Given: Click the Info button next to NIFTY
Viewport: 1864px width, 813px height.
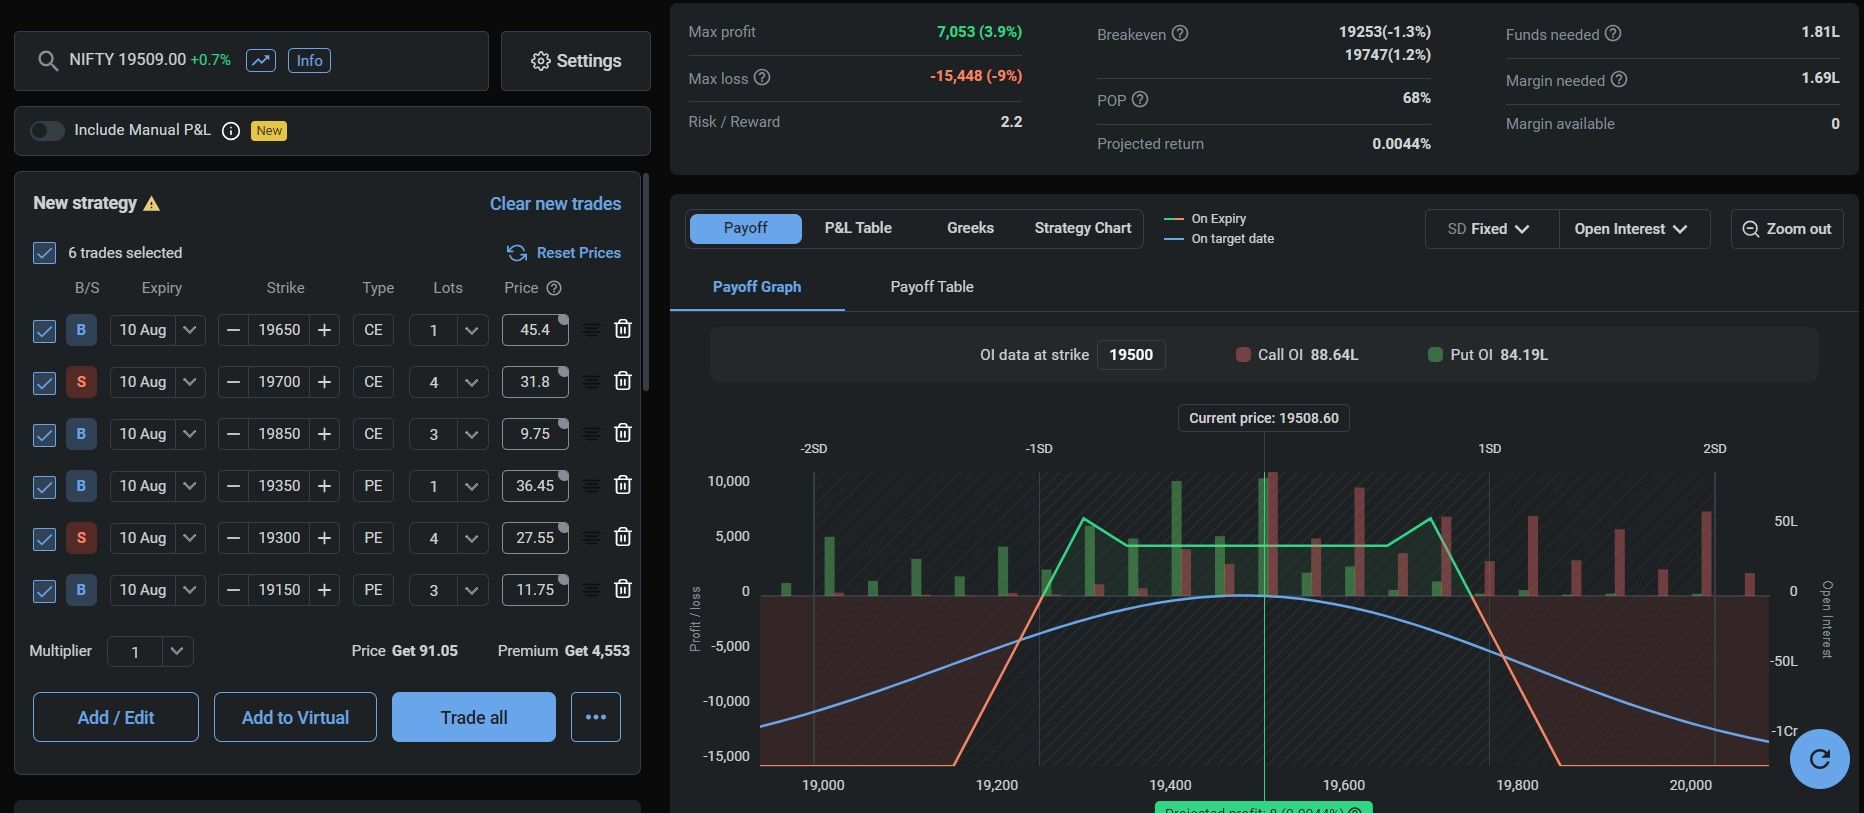Looking at the screenshot, I should 309,60.
